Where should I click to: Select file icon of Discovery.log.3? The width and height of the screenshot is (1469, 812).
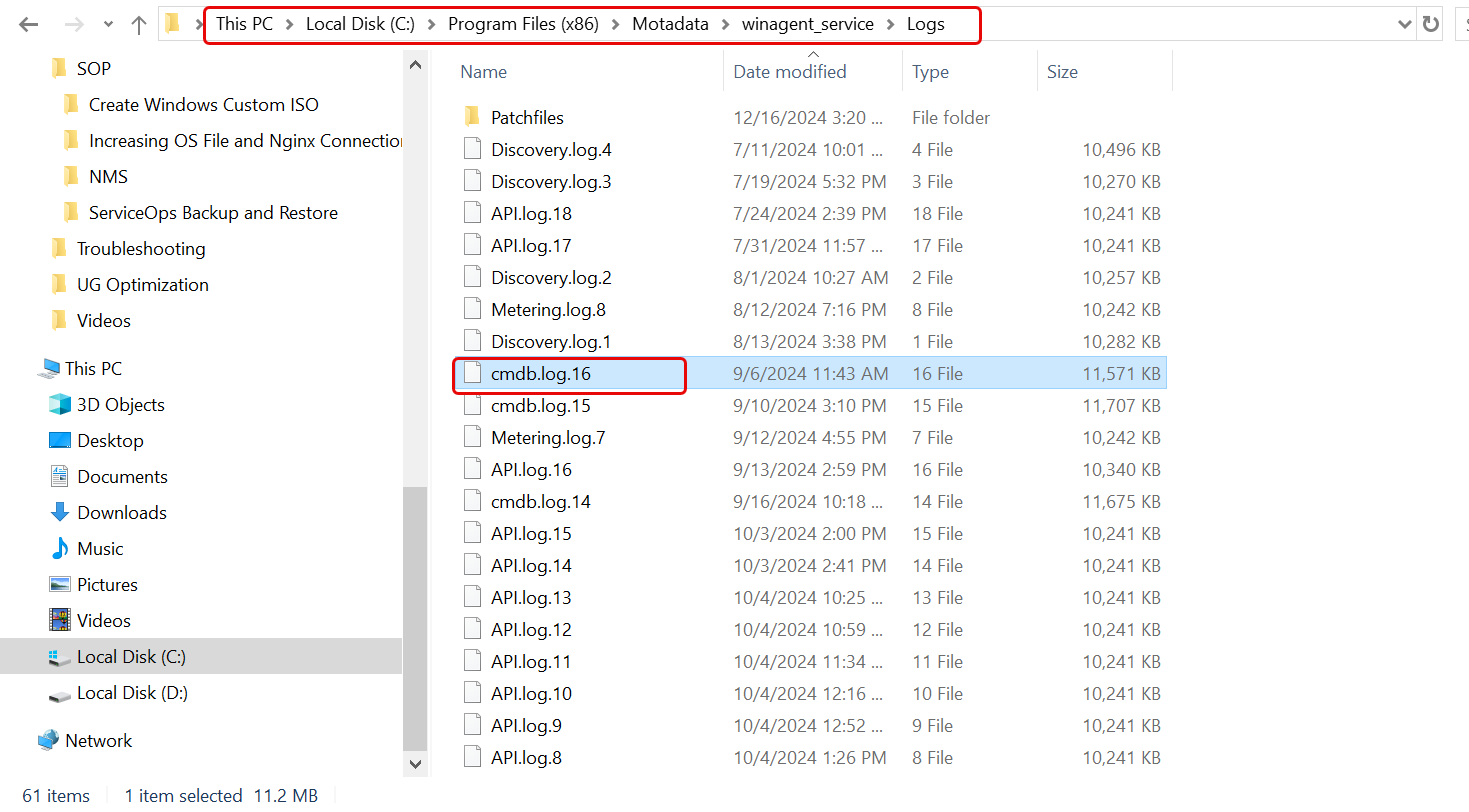(x=473, y=182)
